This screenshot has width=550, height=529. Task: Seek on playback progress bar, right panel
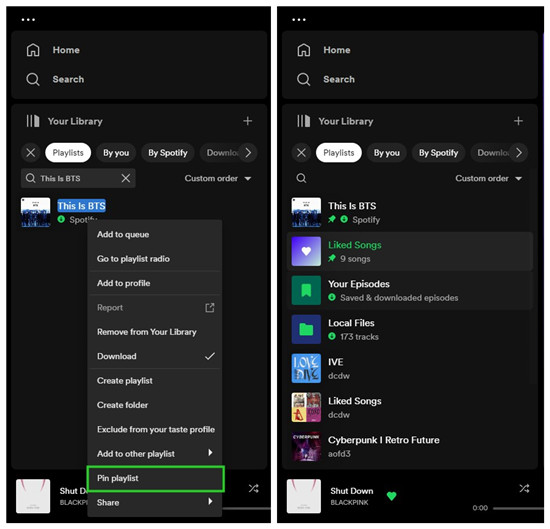pos(518,508)
